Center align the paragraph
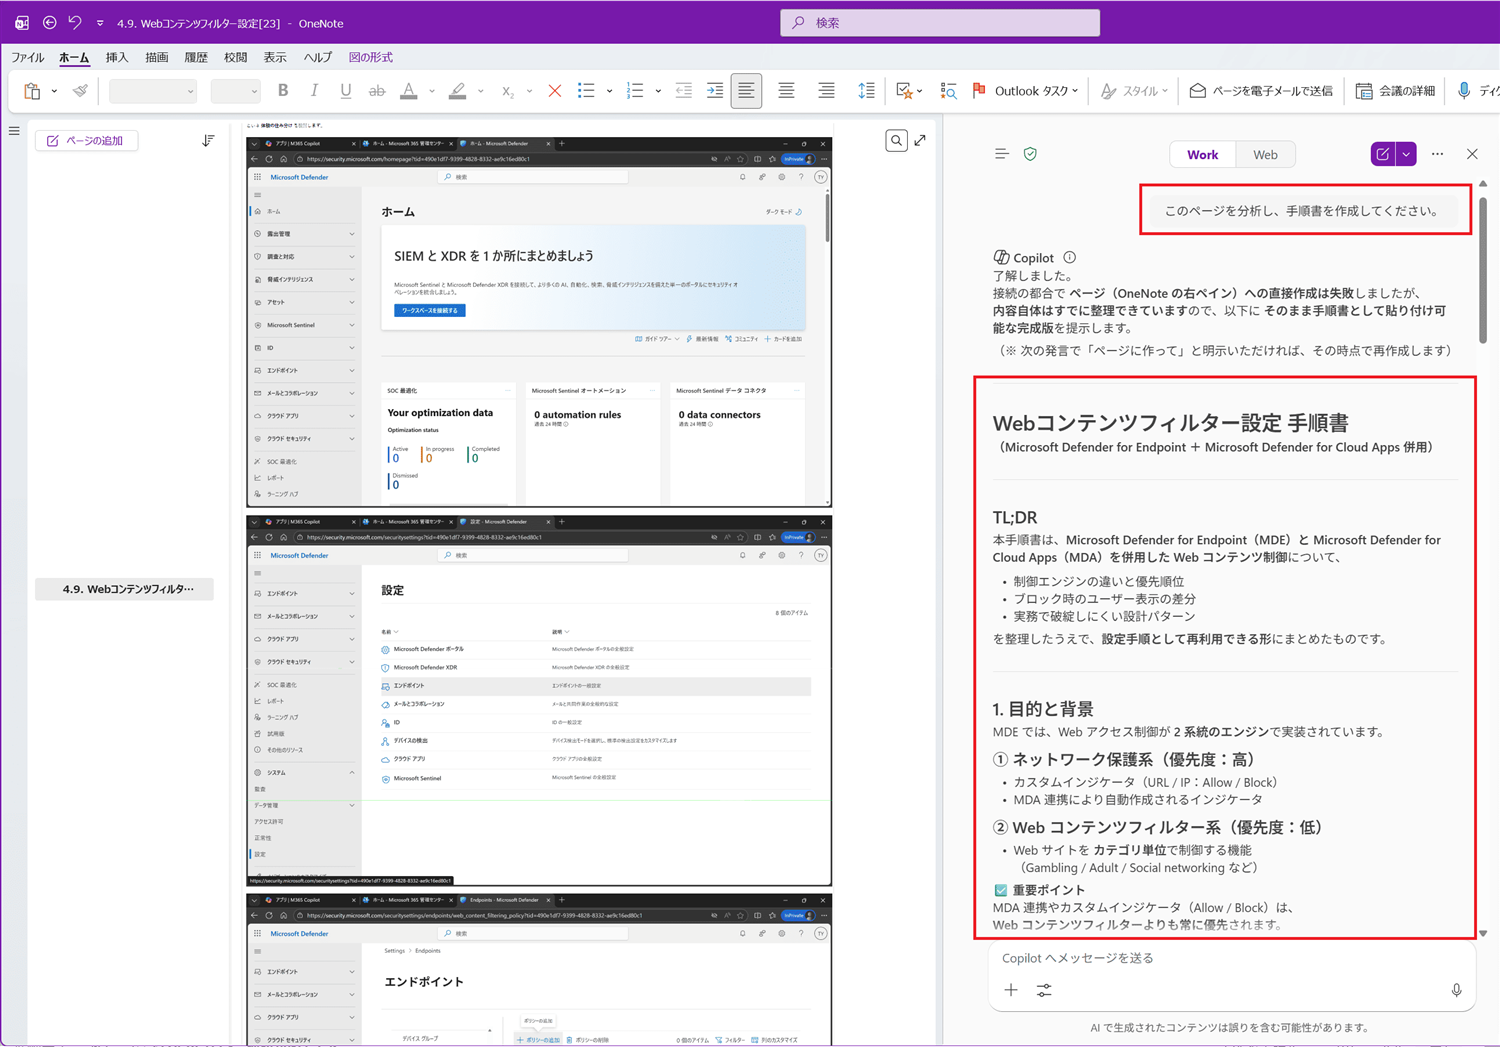Image resolution: width=1500 pixels, height=1047 pixels. (x=787, y=91)
